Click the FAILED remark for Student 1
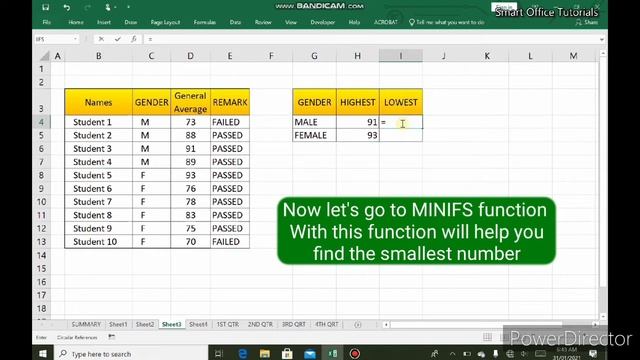The image size is (640, 360). 230,122
